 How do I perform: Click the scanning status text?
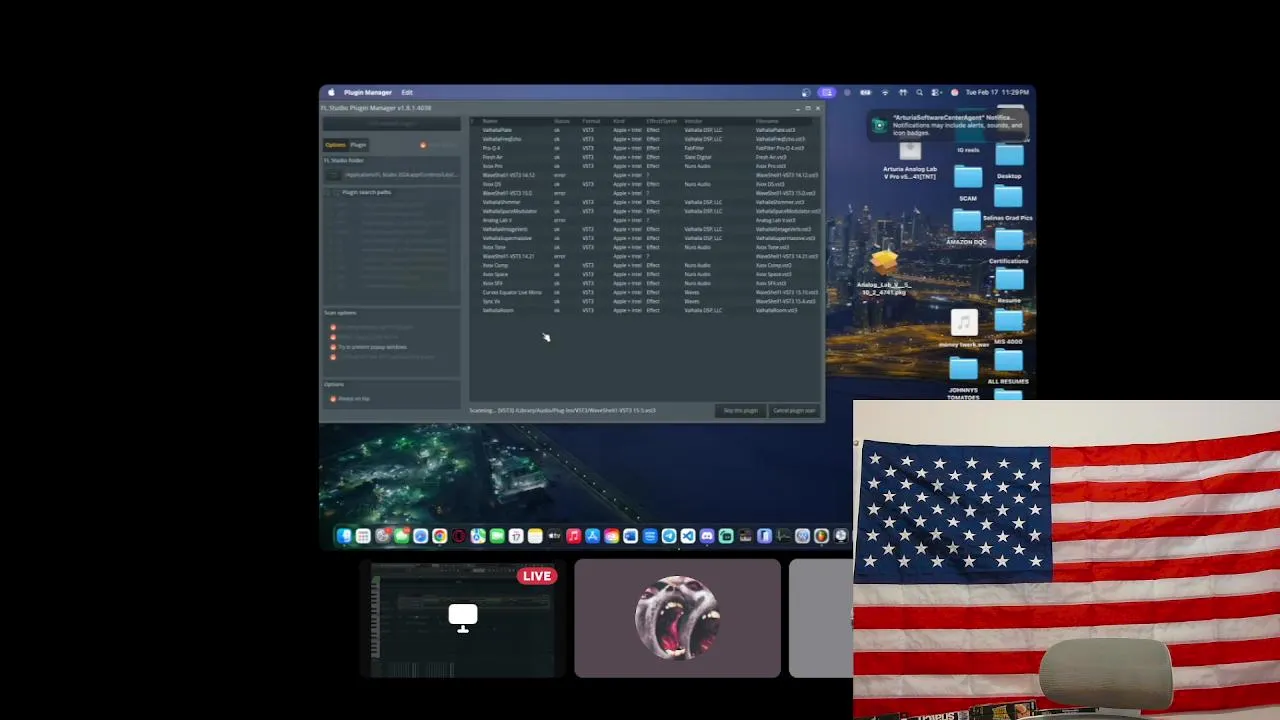tap(563, 410)
